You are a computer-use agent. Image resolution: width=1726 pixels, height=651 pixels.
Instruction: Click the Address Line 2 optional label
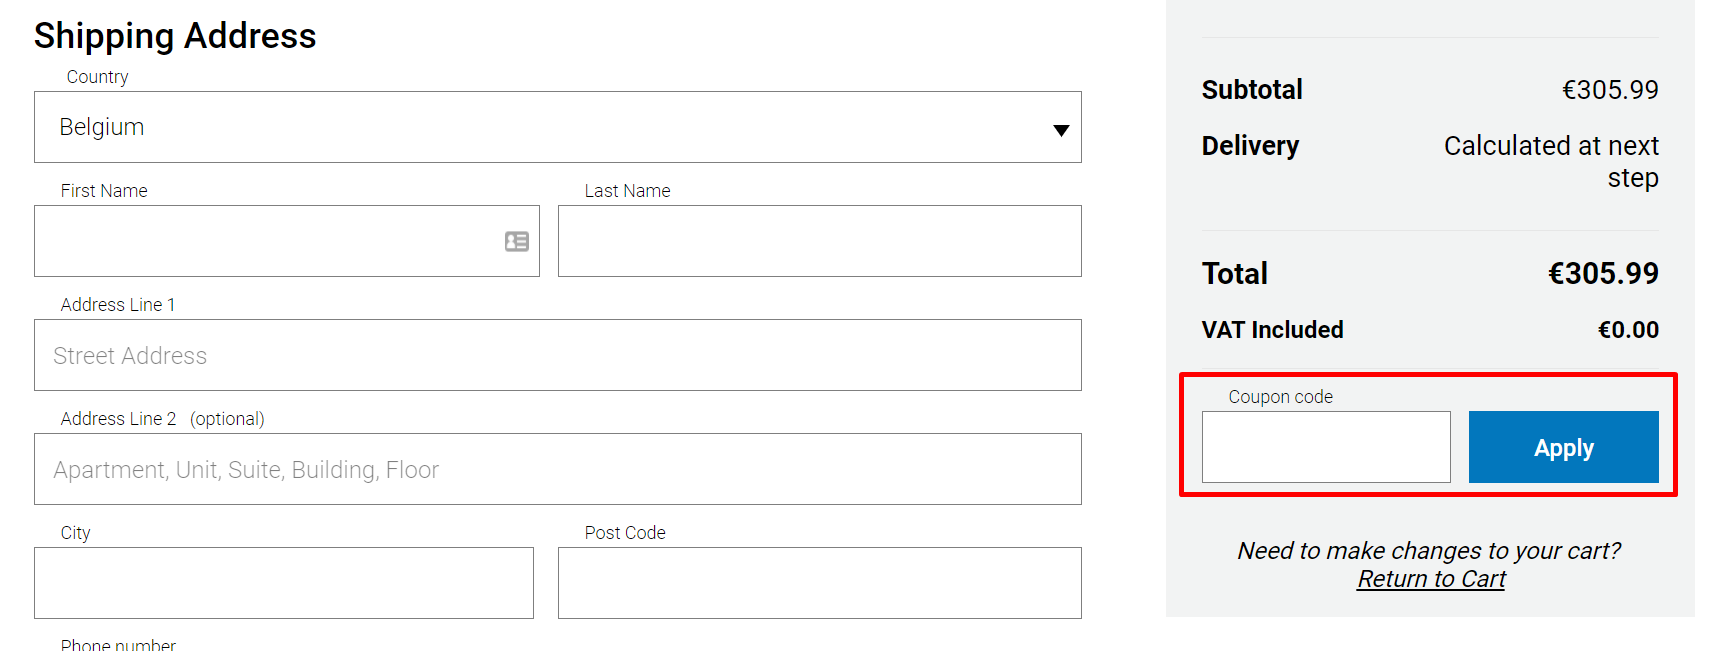tap(162, 419)
